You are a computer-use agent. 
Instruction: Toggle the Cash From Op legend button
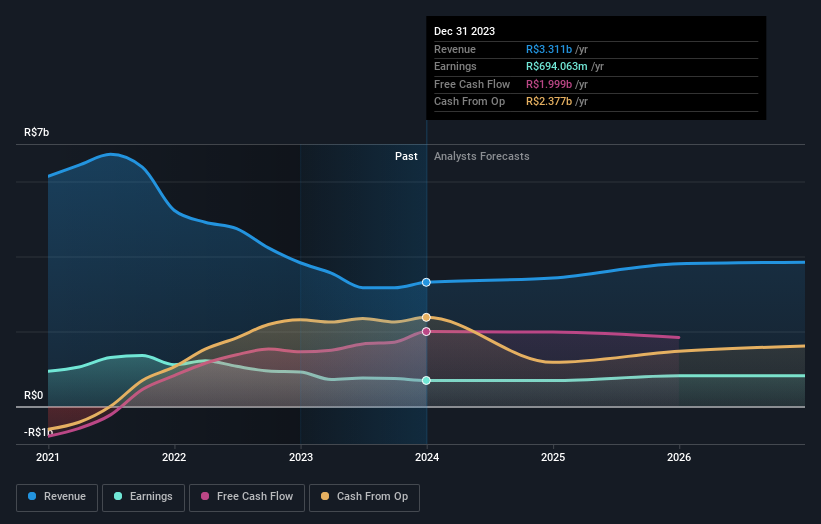[x=364, y=497]
